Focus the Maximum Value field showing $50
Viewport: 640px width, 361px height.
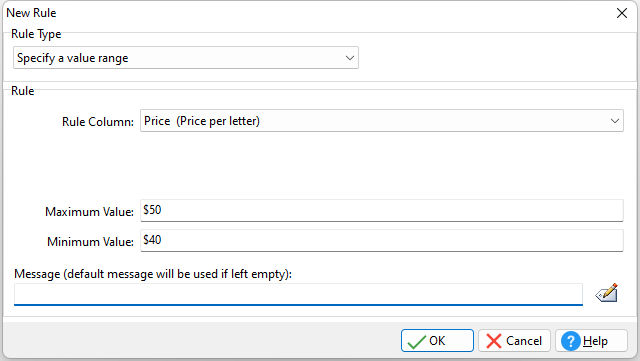pos(382,211)
